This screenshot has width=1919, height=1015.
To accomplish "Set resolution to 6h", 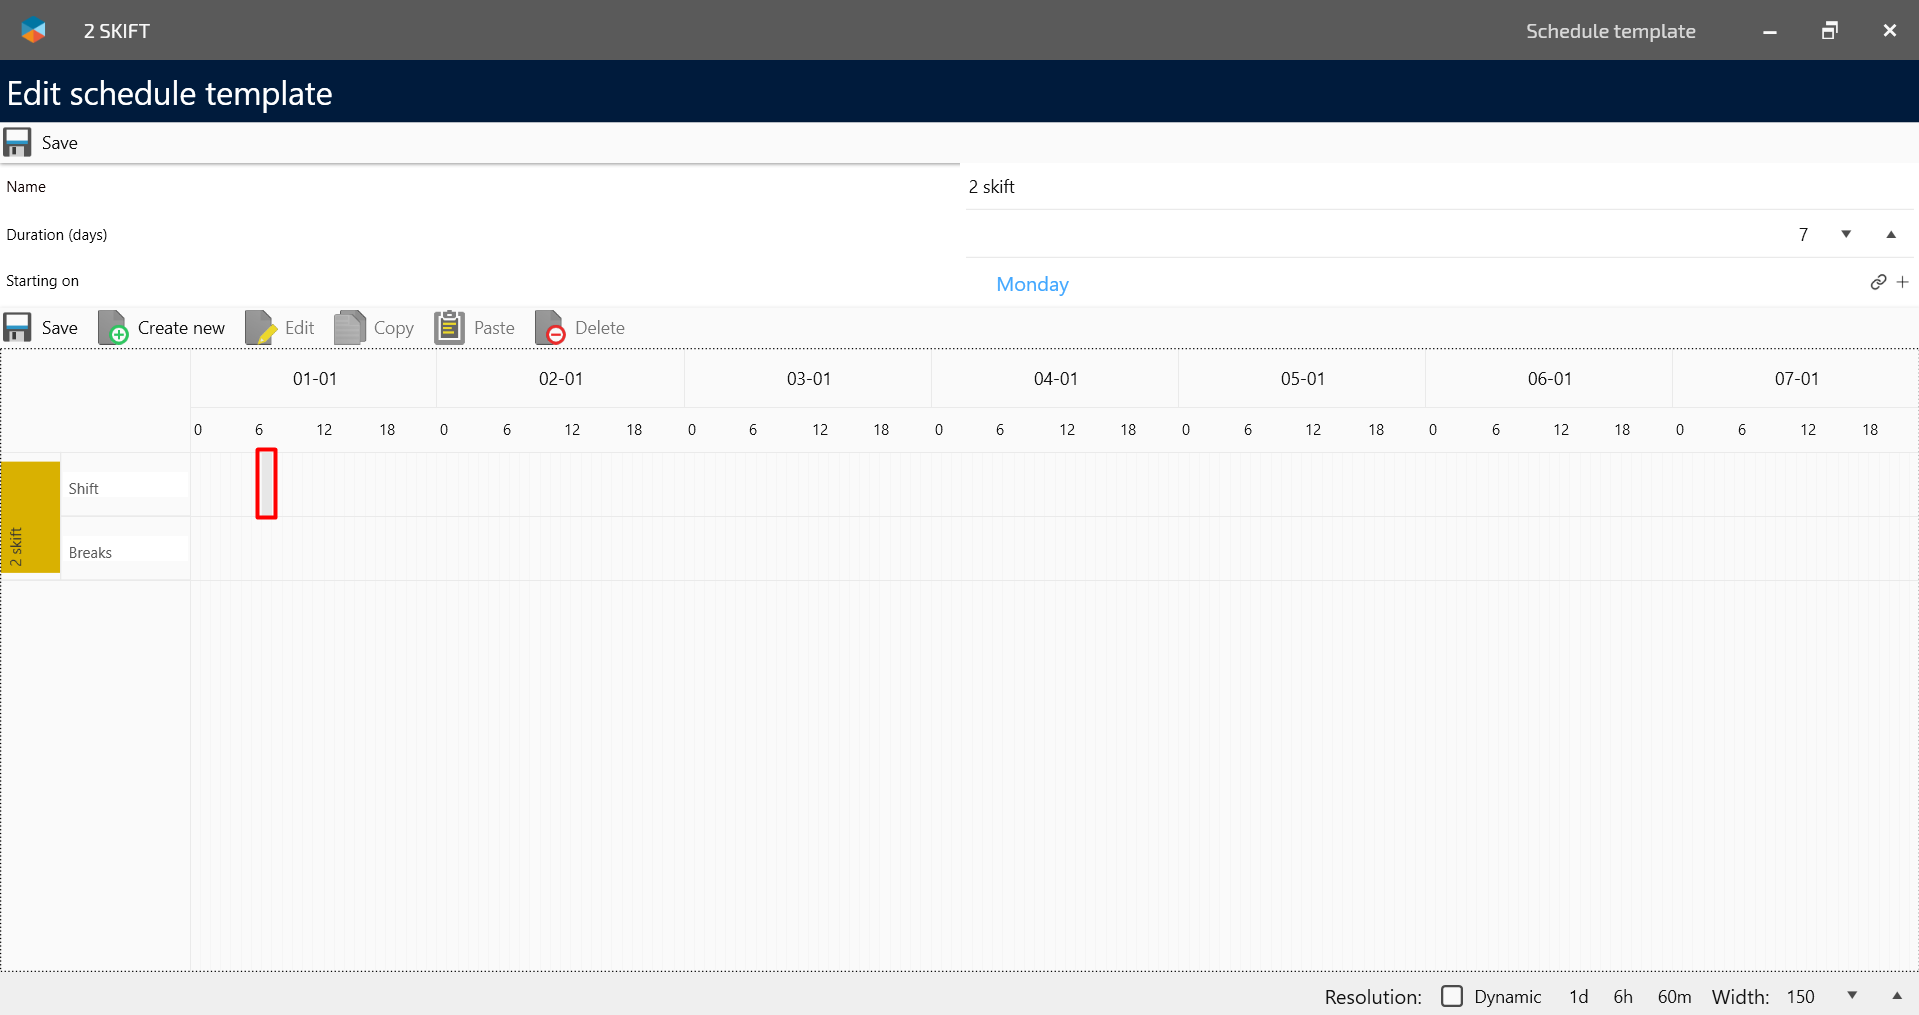I will 1622,997.
